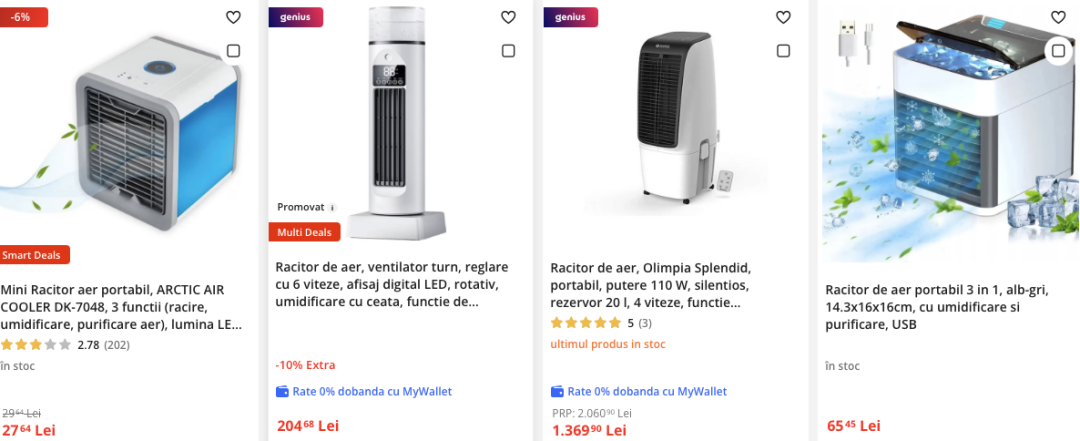Add tower fan cooler to favorites
The image size is (1080, 441).
click(x=508, y=17)
